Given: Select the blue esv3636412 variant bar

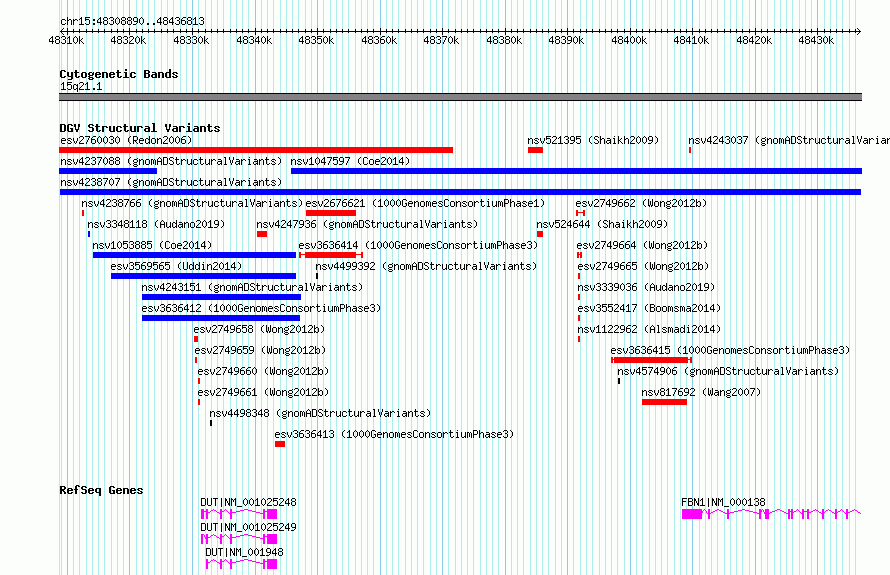Looking at the screenshot, I should pyautogui.click(x=221, y=318).
